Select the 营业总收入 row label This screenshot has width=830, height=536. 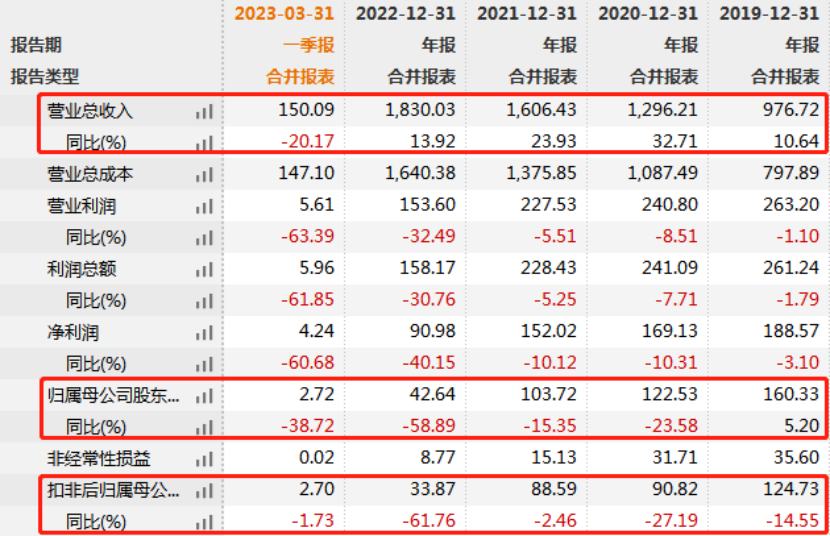pos(90,111)
